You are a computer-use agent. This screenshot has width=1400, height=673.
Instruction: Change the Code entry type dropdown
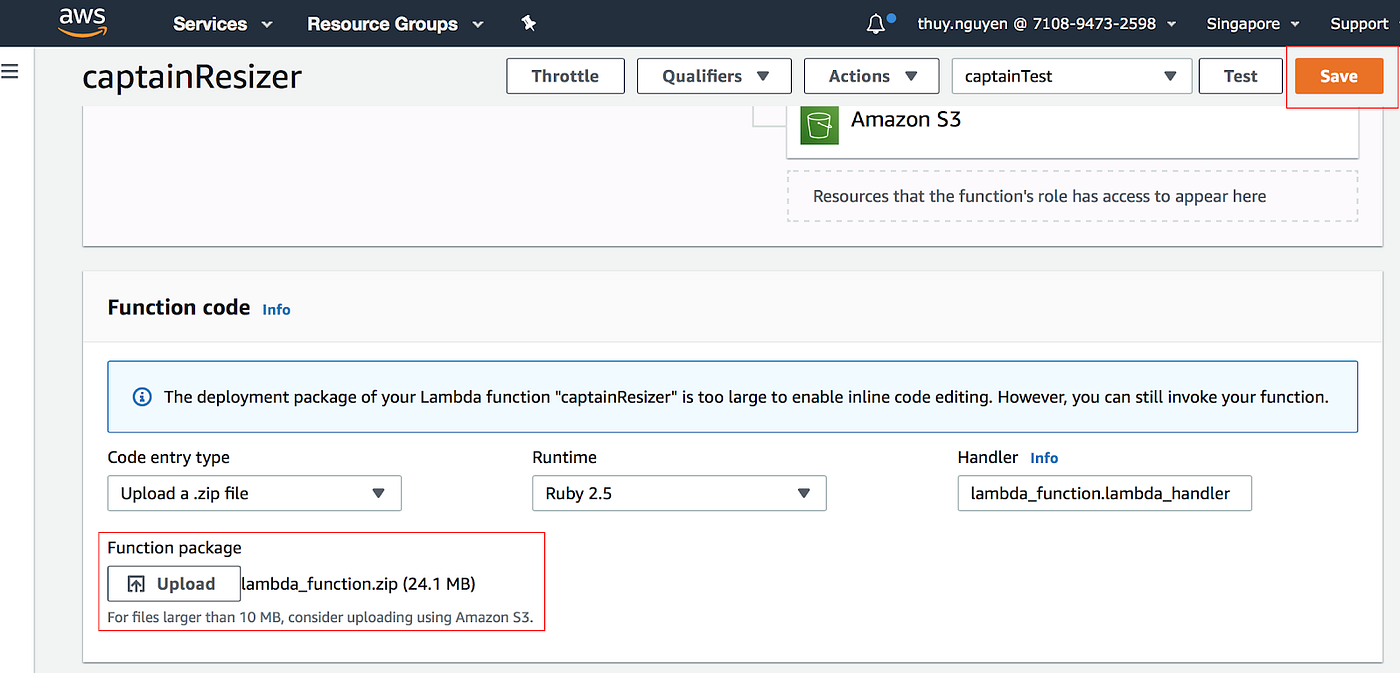pyautogui.click(x=254, y=493)
